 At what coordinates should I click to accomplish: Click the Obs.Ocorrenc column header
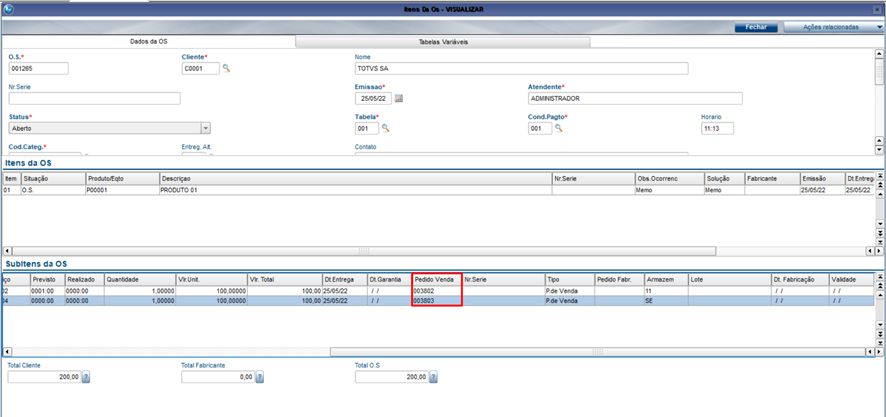click(669, 179)
